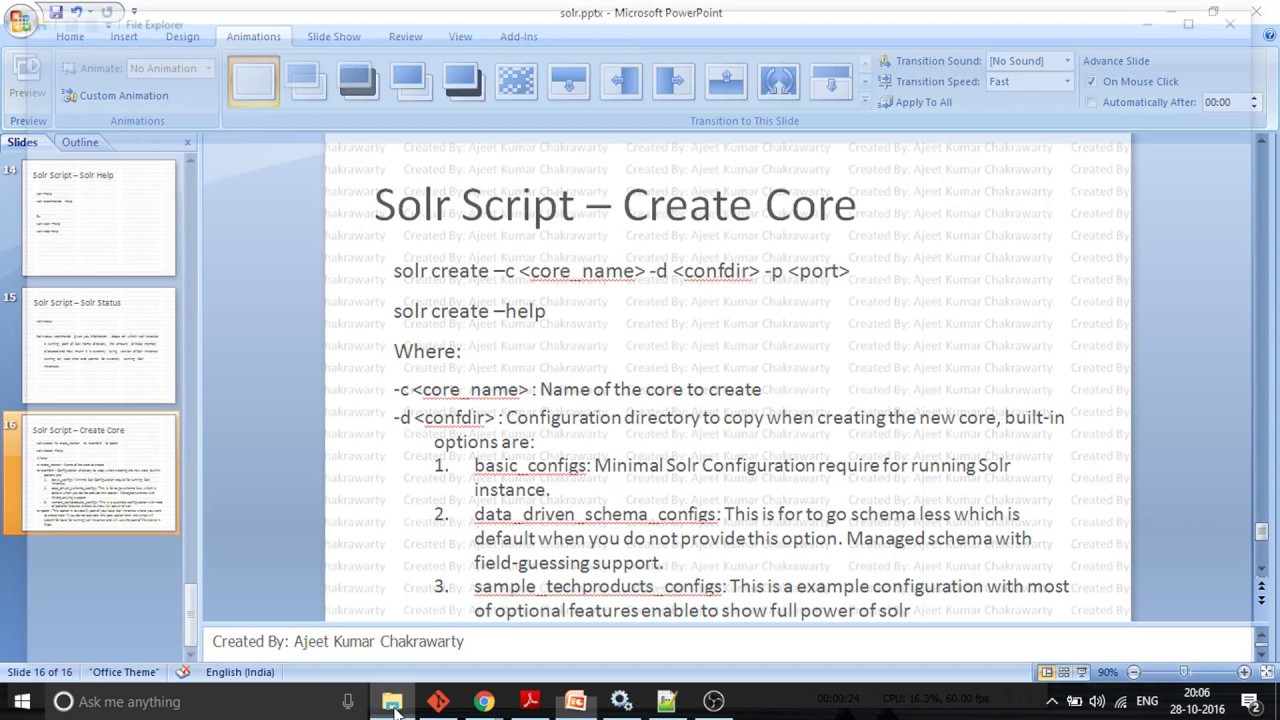This screenshot has width=1280, height=720.
Task: Undo last action in Quick Access toolbar
Action: point(76,12)
